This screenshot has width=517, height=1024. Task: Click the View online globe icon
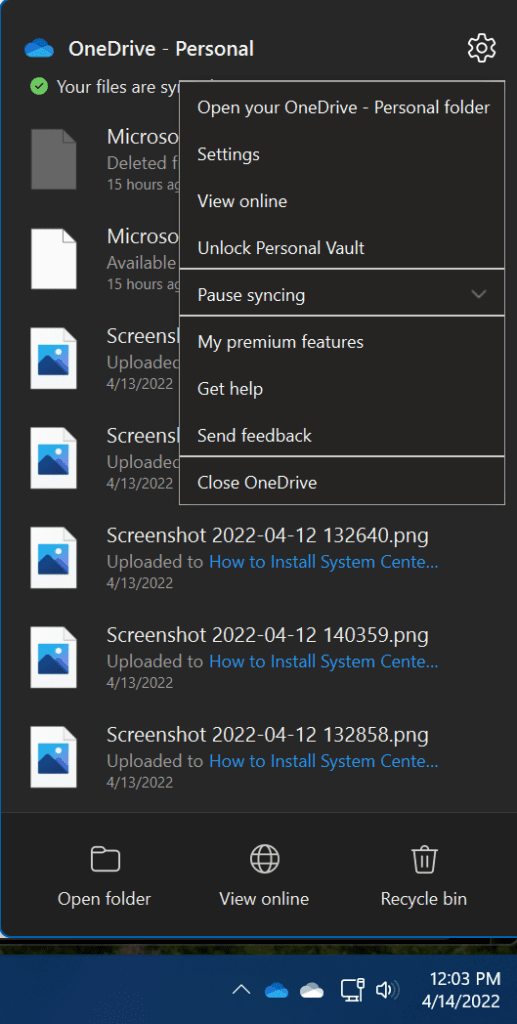coord(264,859)
